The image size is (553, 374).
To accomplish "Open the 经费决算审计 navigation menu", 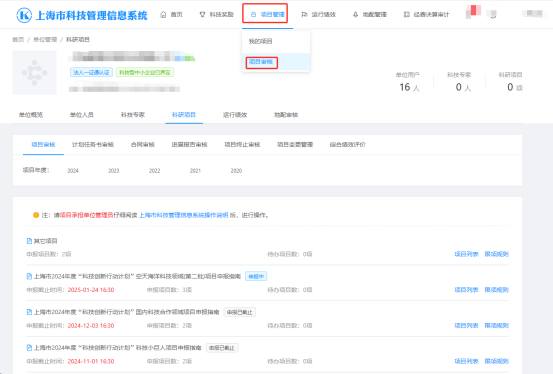I will [426, 14].
